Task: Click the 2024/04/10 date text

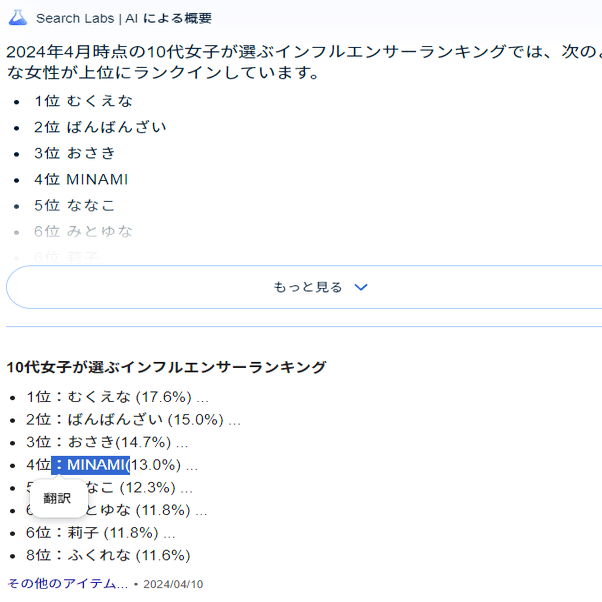Action: point(173,584)
